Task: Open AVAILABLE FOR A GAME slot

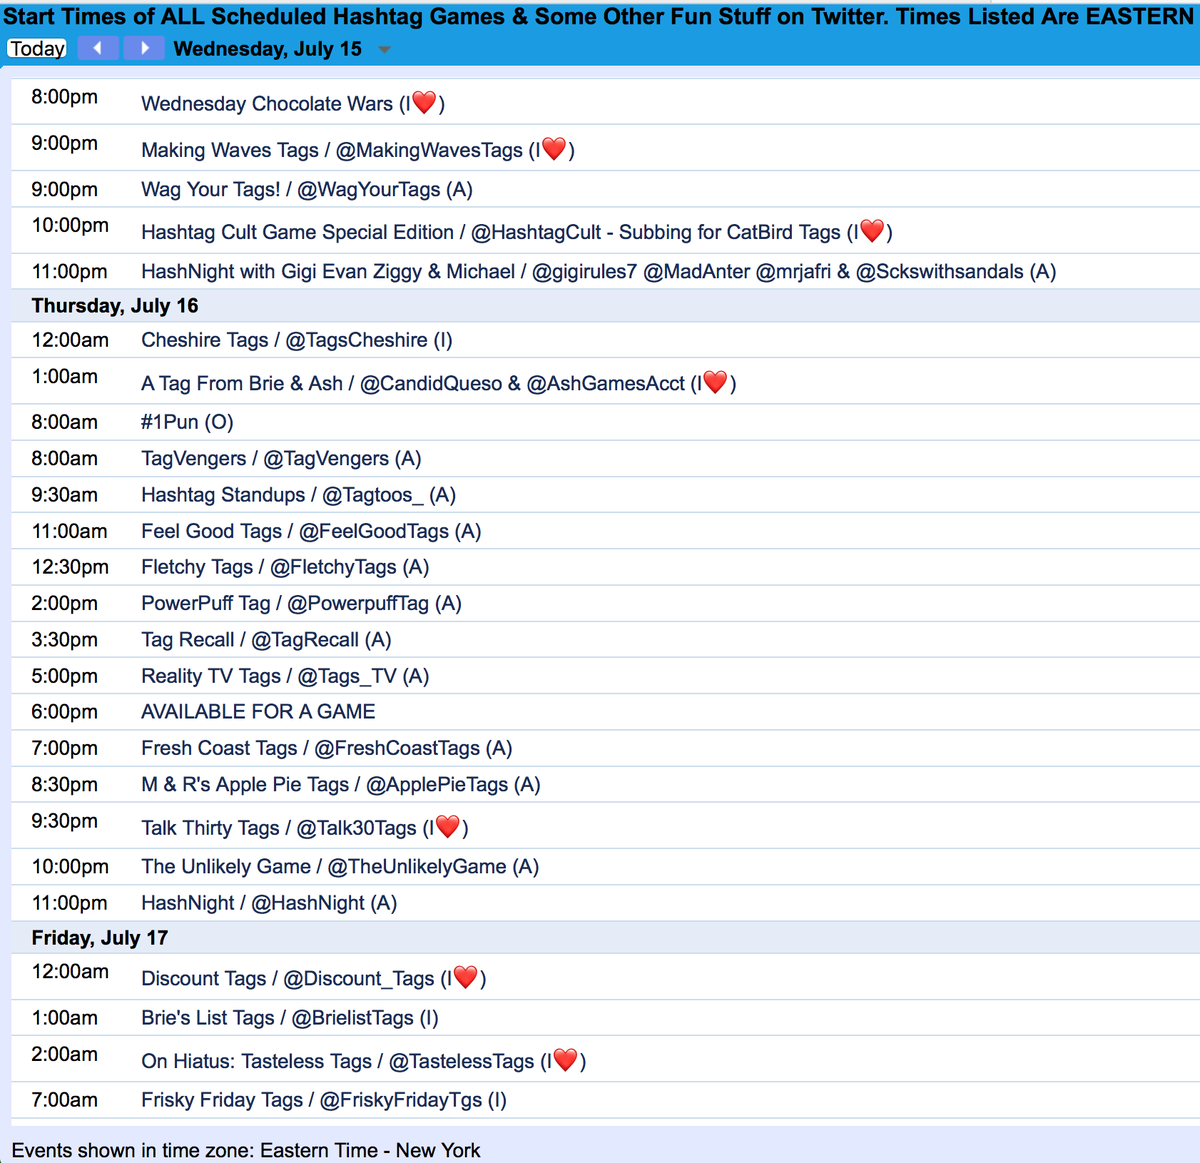Action: point(258,712)
